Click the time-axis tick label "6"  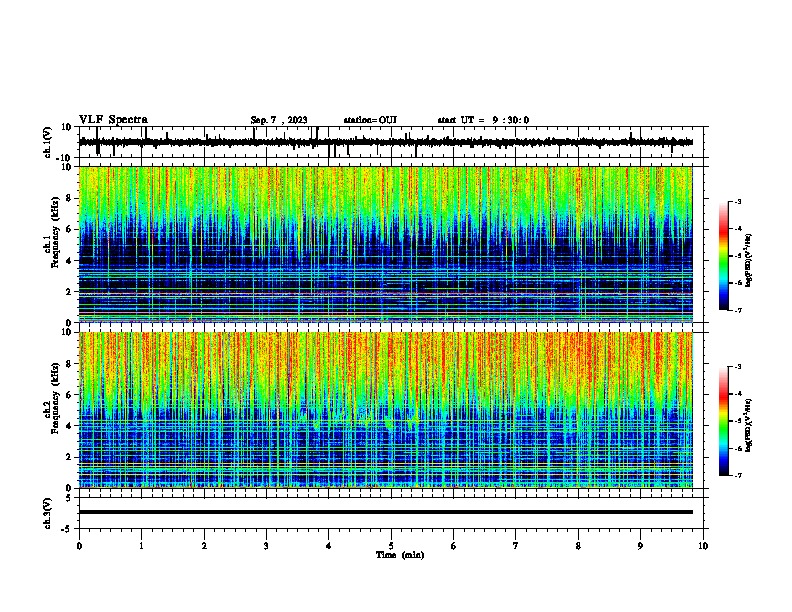point(454,546)
